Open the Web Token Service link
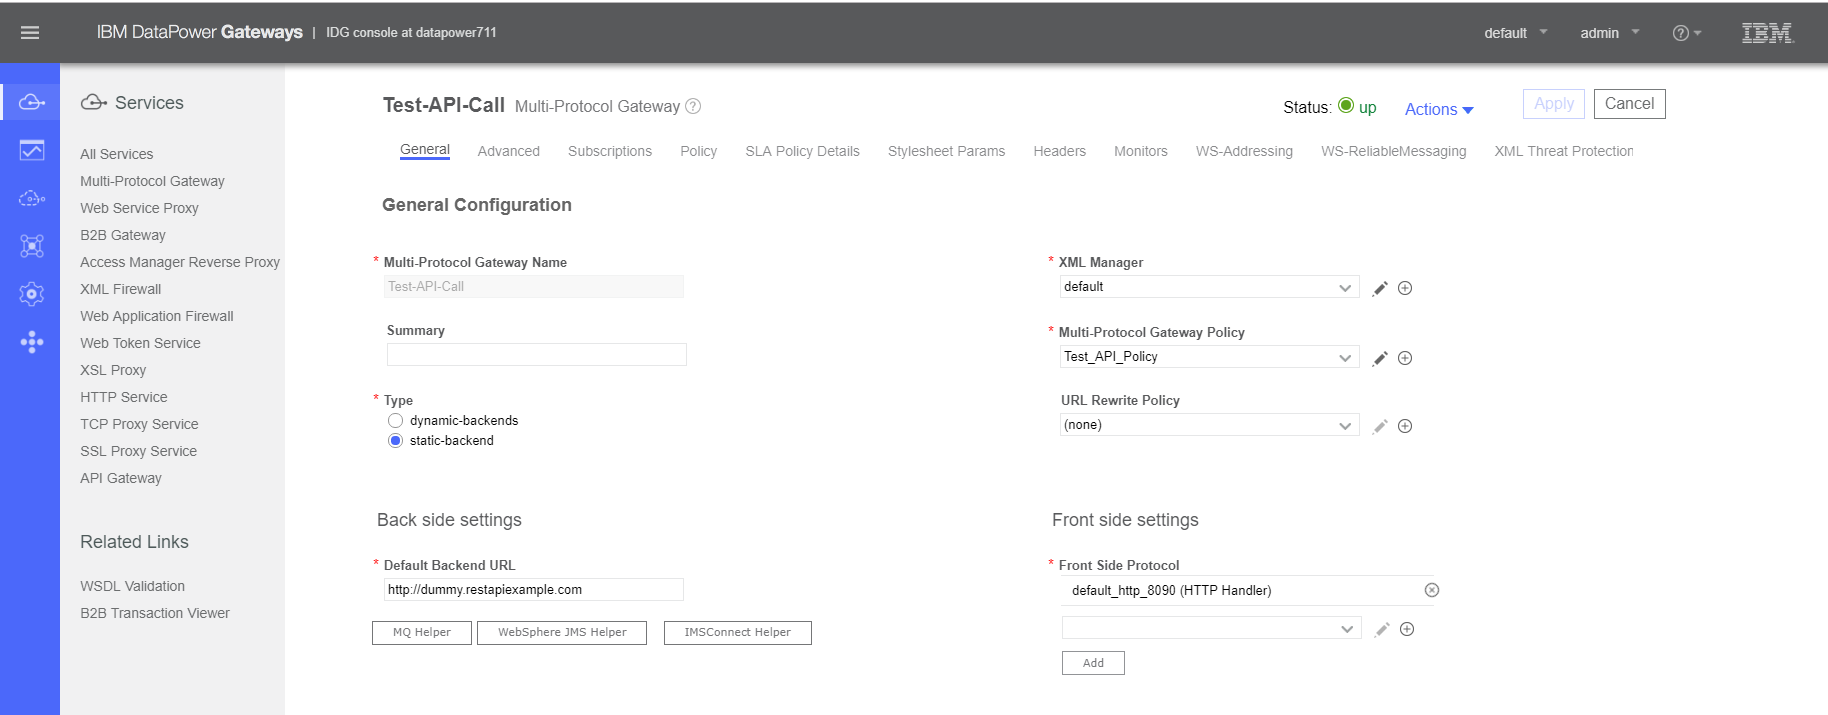This screenshot has height=715, width=1828. click(x=140, y=343)
